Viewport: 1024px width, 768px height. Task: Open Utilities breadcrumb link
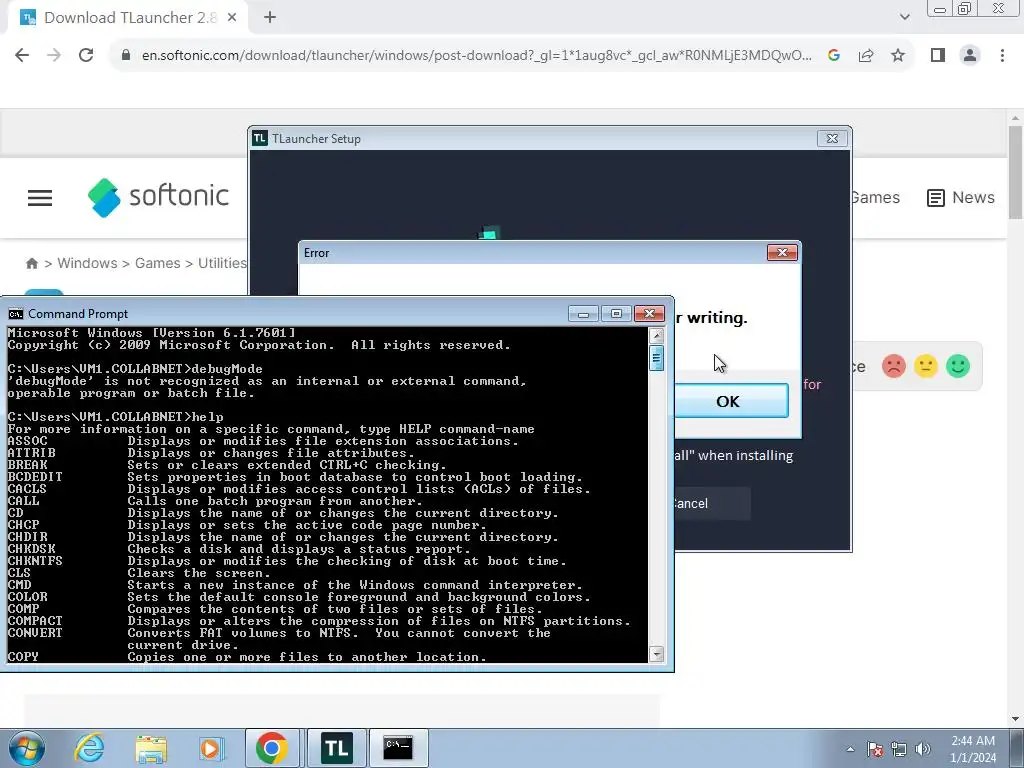(x=222, y=263)
